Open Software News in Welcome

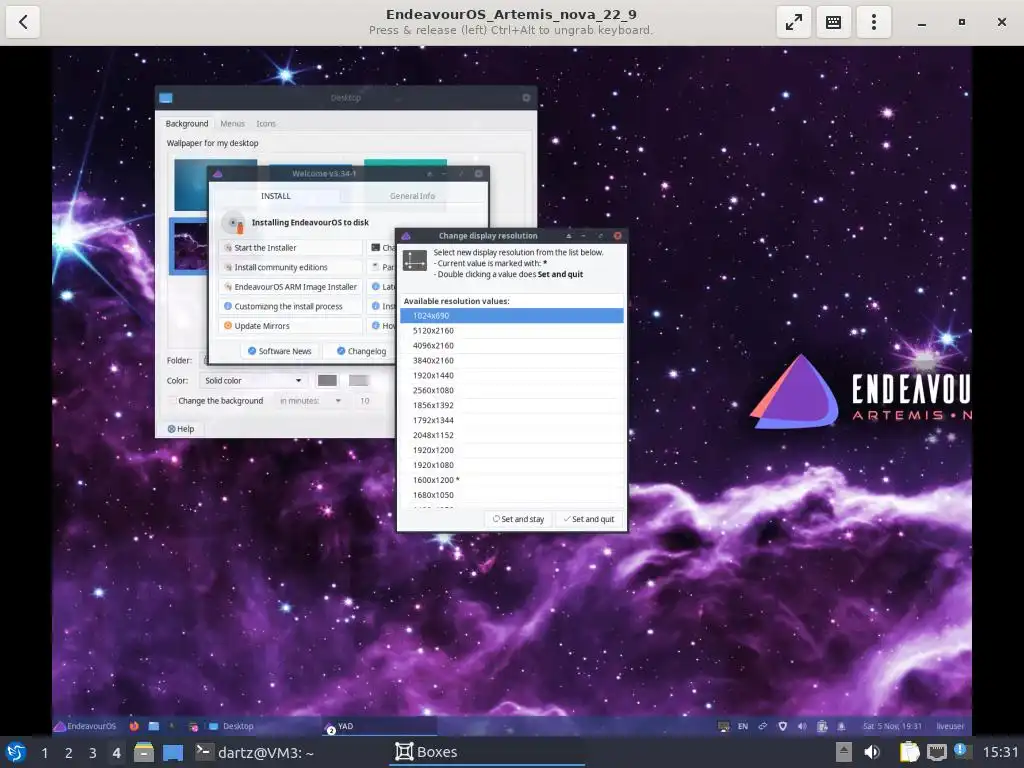pyautogui.click(x=280, y=351)
